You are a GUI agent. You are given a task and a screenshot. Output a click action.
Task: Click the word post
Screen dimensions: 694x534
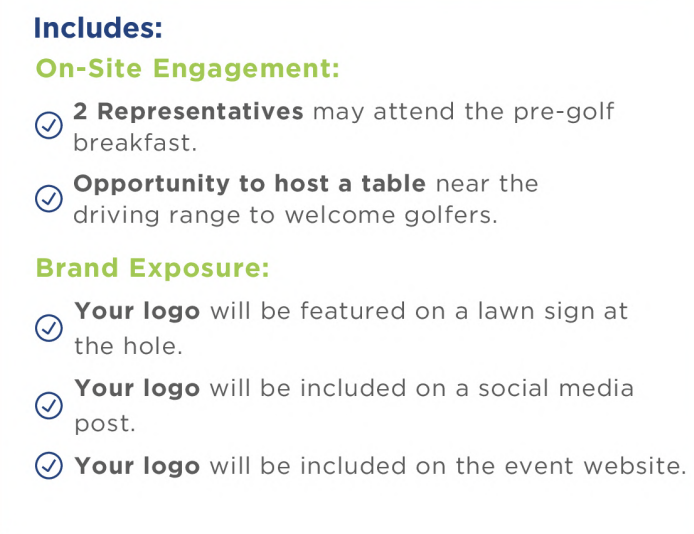(105, 424)
